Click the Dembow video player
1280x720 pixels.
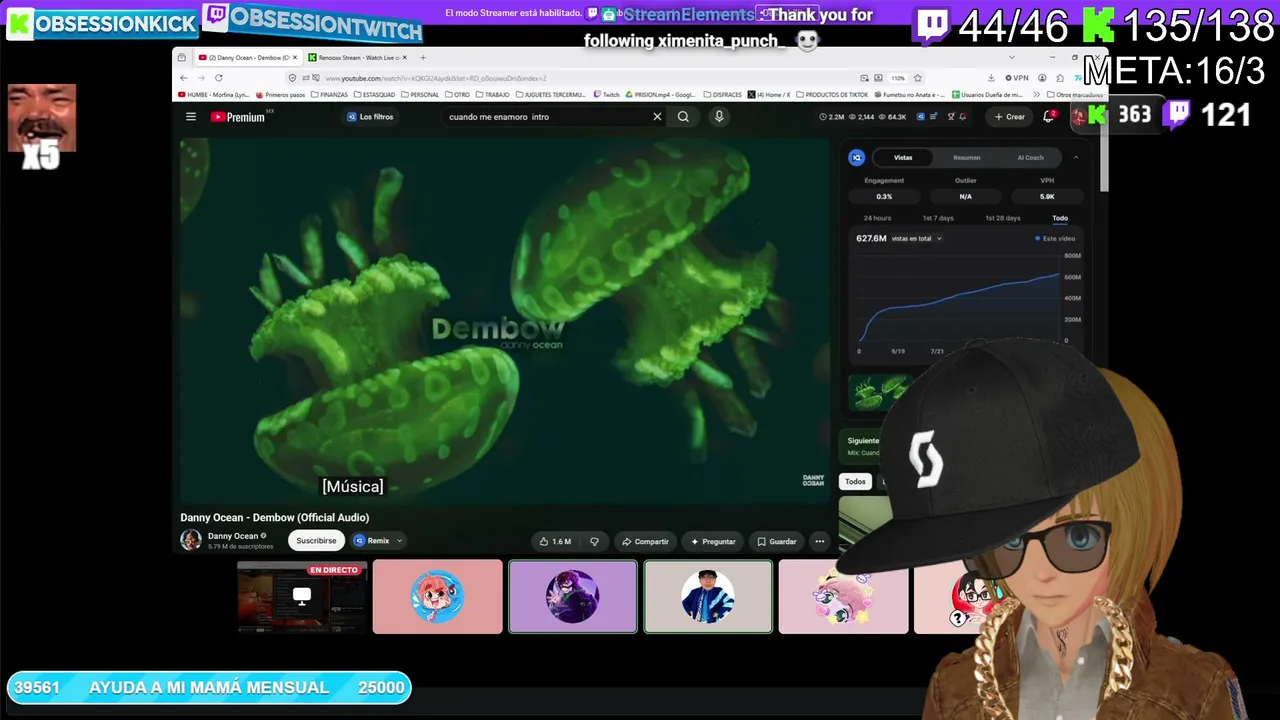pyautogui.click(x=504, y=320)
